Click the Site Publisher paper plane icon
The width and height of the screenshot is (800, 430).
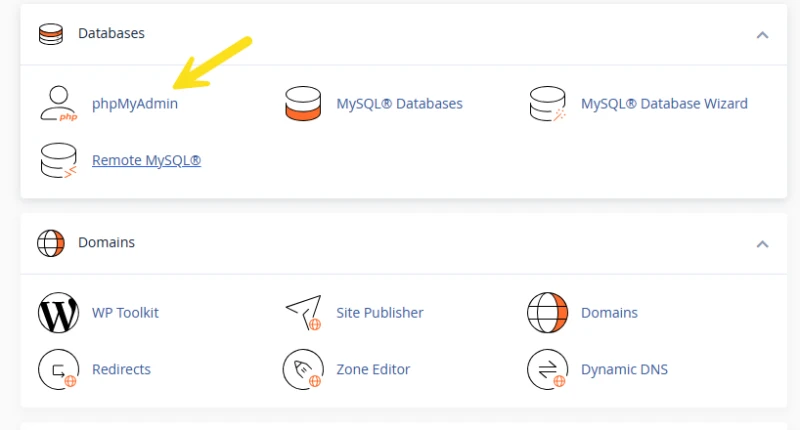303,313
